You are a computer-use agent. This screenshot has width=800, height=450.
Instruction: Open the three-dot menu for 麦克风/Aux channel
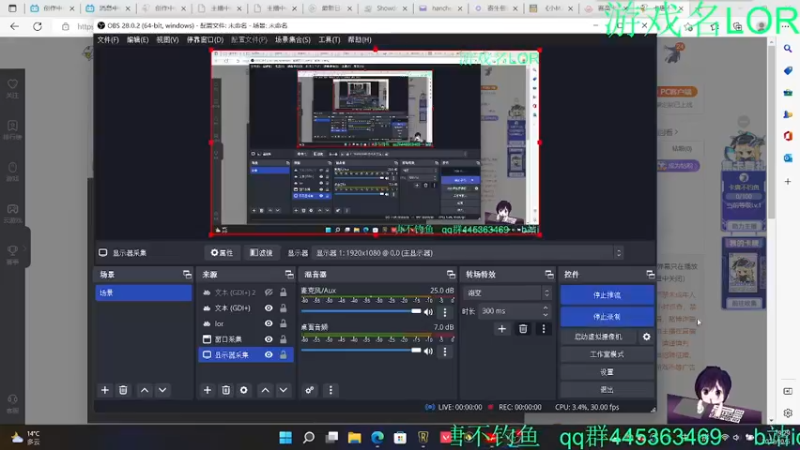tap(445, 312)
